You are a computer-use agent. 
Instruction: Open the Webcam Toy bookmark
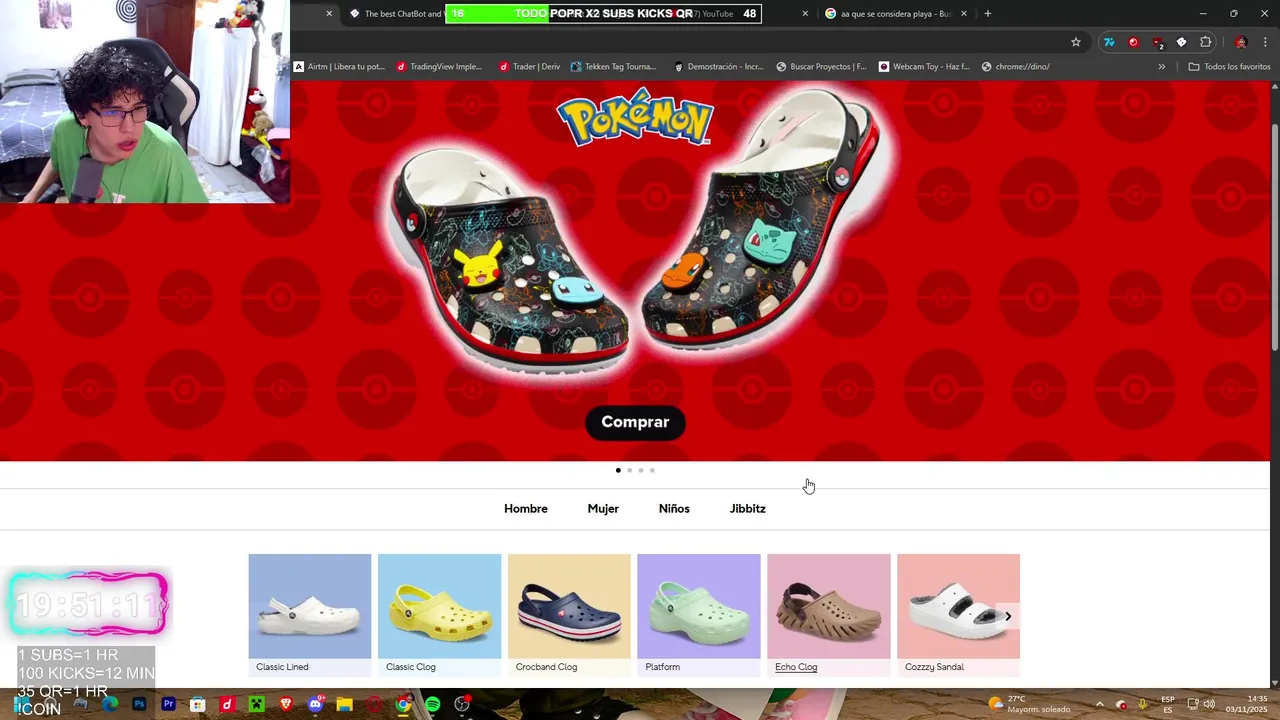[x=925, y=67]
